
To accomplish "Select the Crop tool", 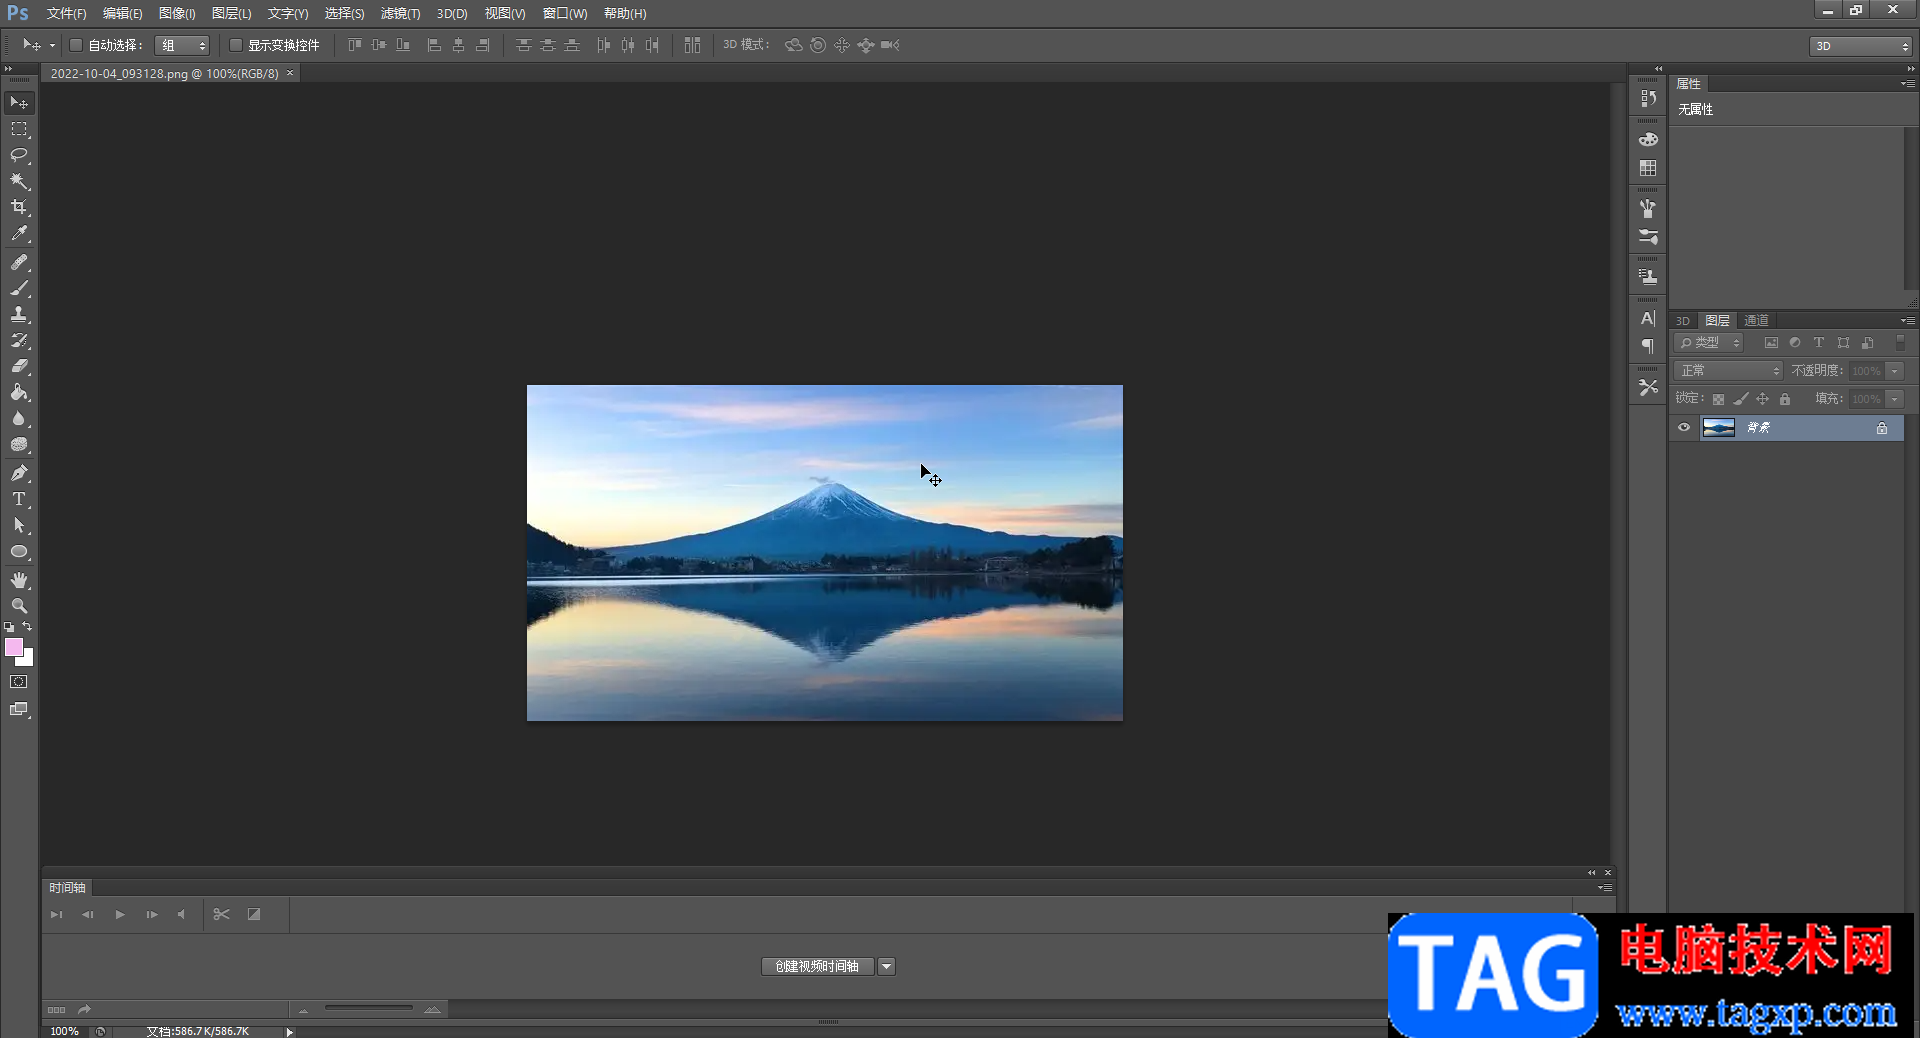I will coord(19,207).
